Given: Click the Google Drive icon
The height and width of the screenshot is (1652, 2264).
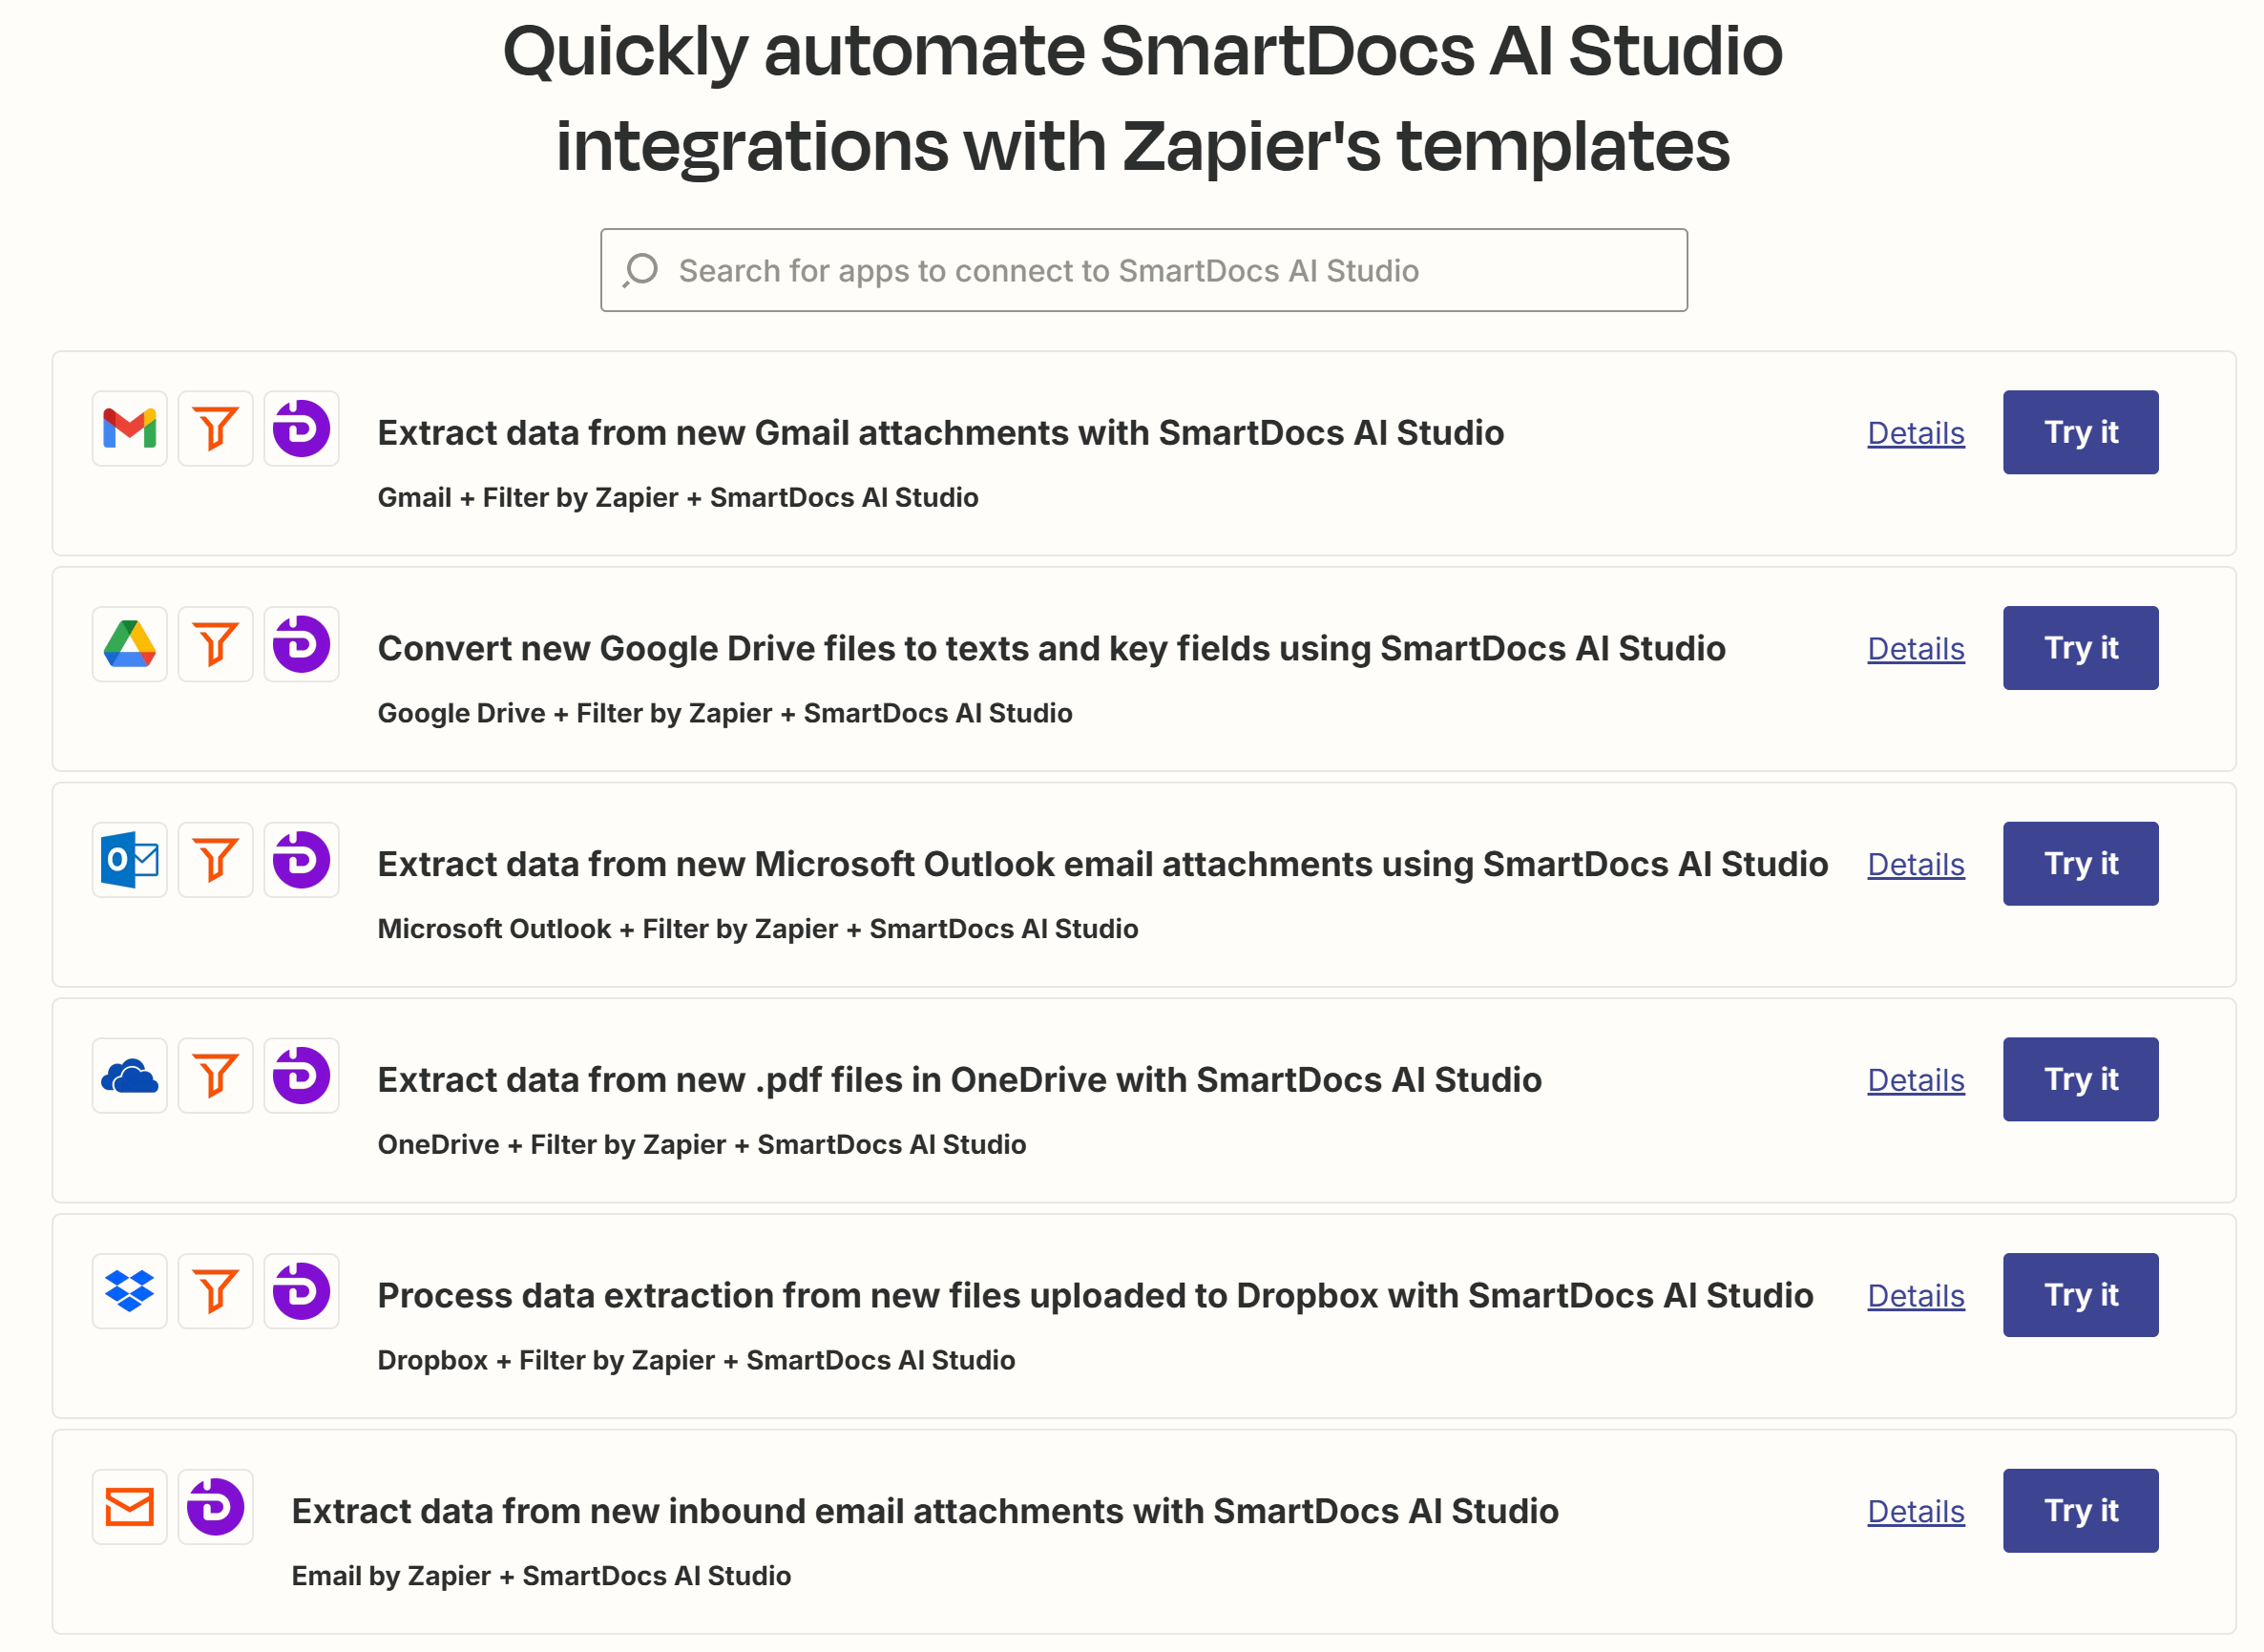Looking at the screenshot, I should (x=130, y=645).
